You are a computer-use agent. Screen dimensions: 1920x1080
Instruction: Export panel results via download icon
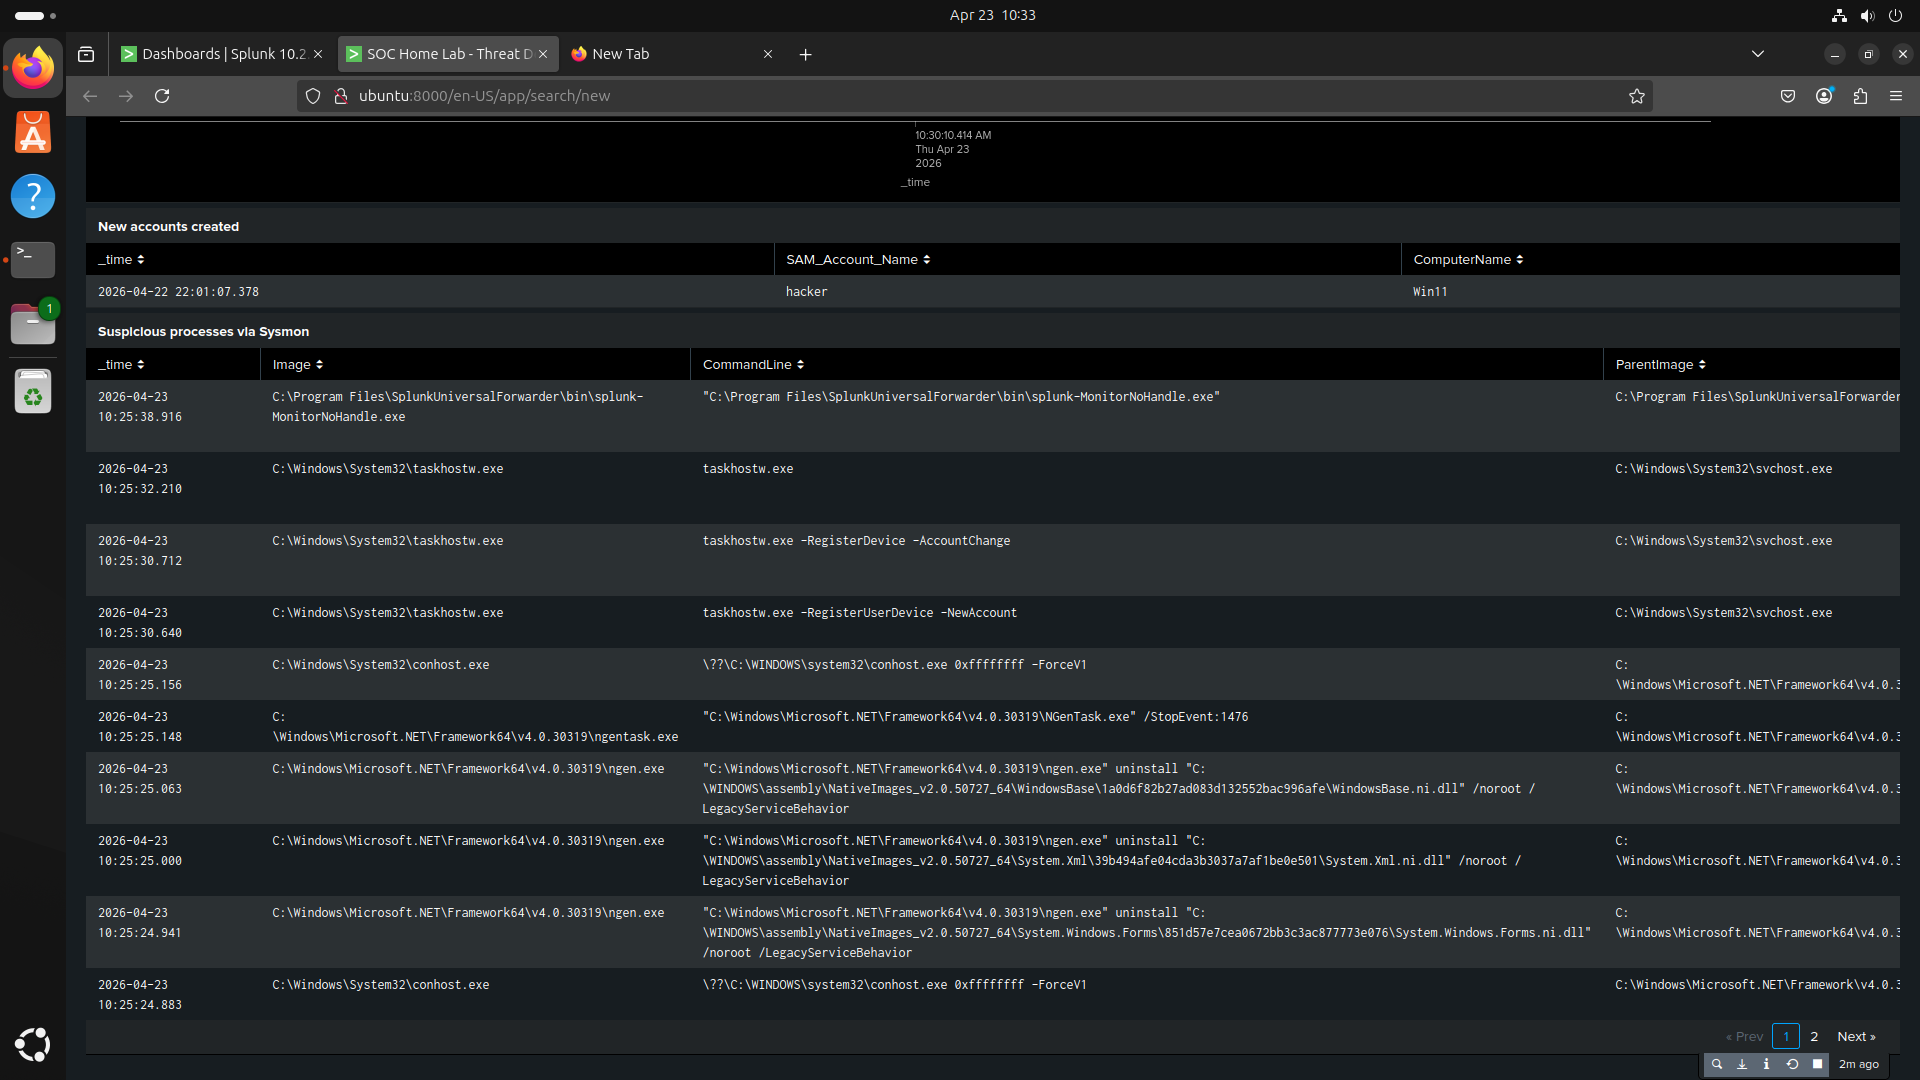point(1742,1064)
